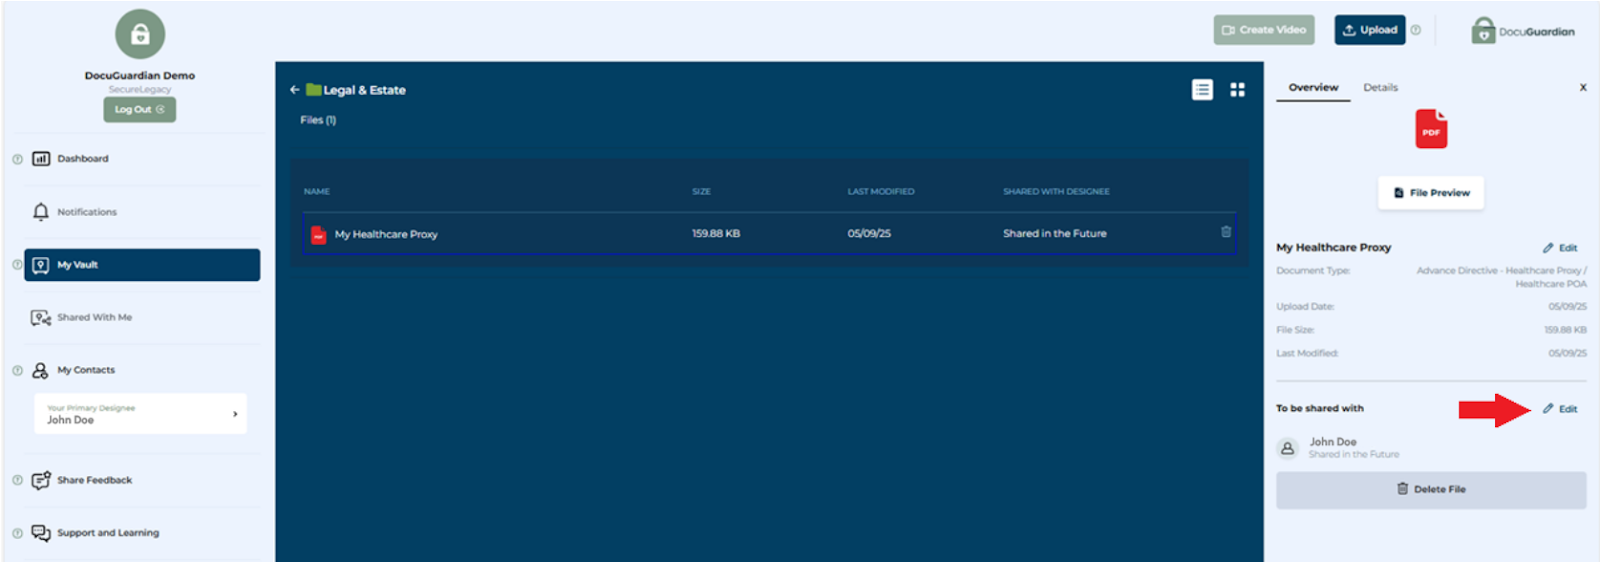Edit the My Healthcare Proxy document details
The width and height of the screenshot is (1600, 562).
(1560, 248)
